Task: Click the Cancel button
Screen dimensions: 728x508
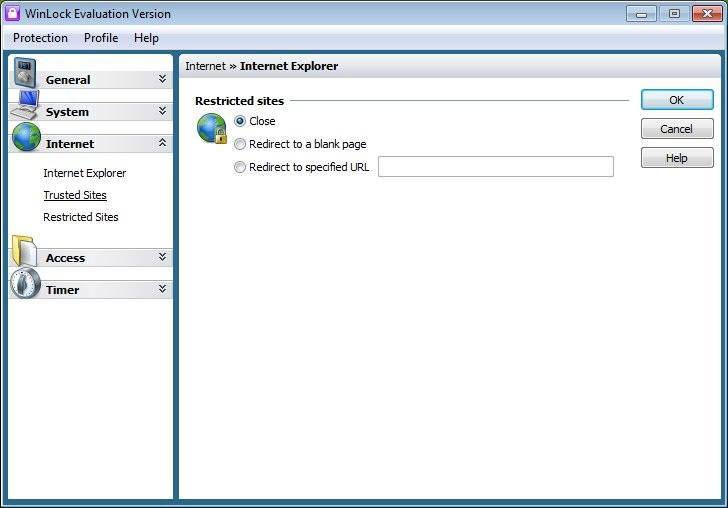Action: tap(677, 129)
